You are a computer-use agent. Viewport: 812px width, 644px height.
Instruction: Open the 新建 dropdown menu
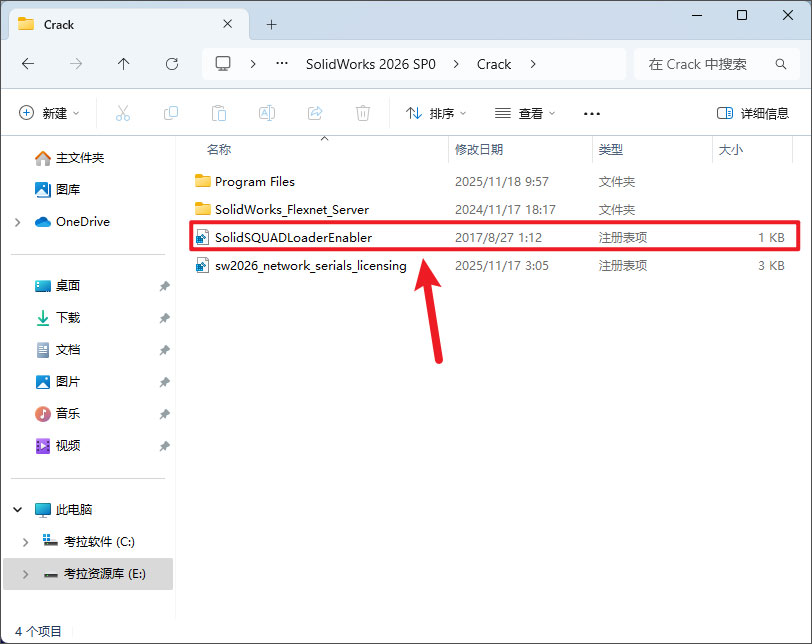[50, 114]
